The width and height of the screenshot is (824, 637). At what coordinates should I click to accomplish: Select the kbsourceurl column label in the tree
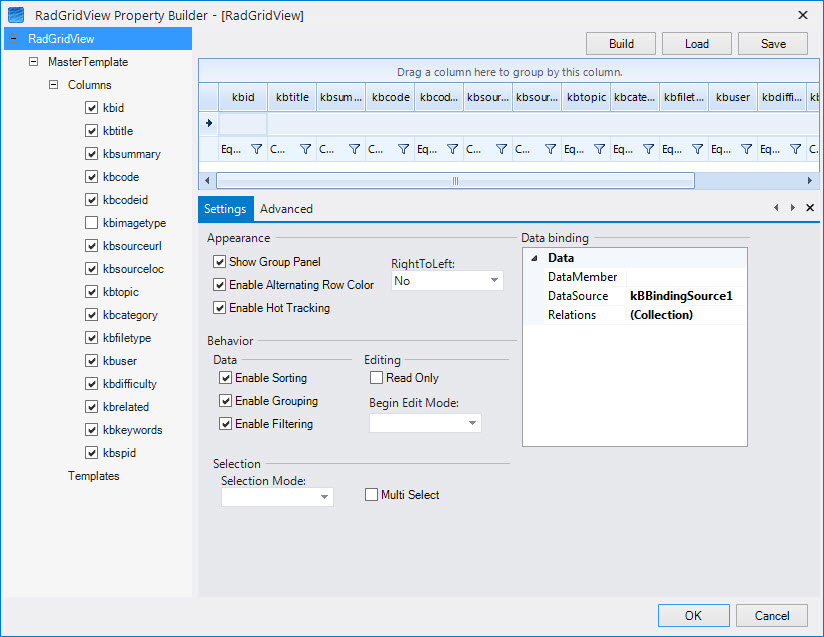[132, 246]
